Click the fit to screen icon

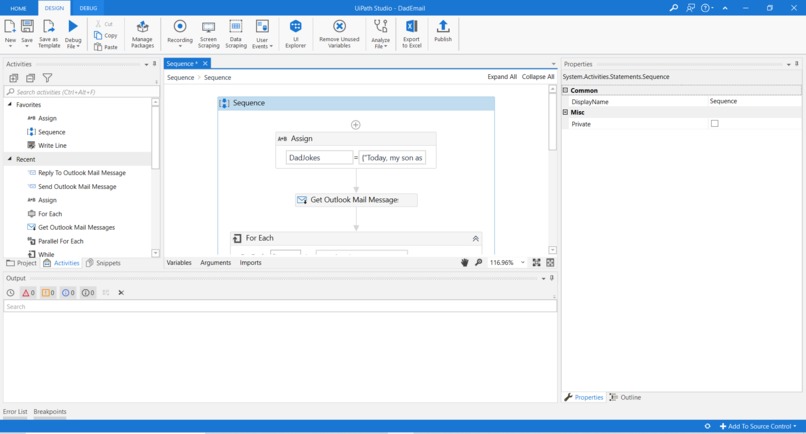pos(536,262)
